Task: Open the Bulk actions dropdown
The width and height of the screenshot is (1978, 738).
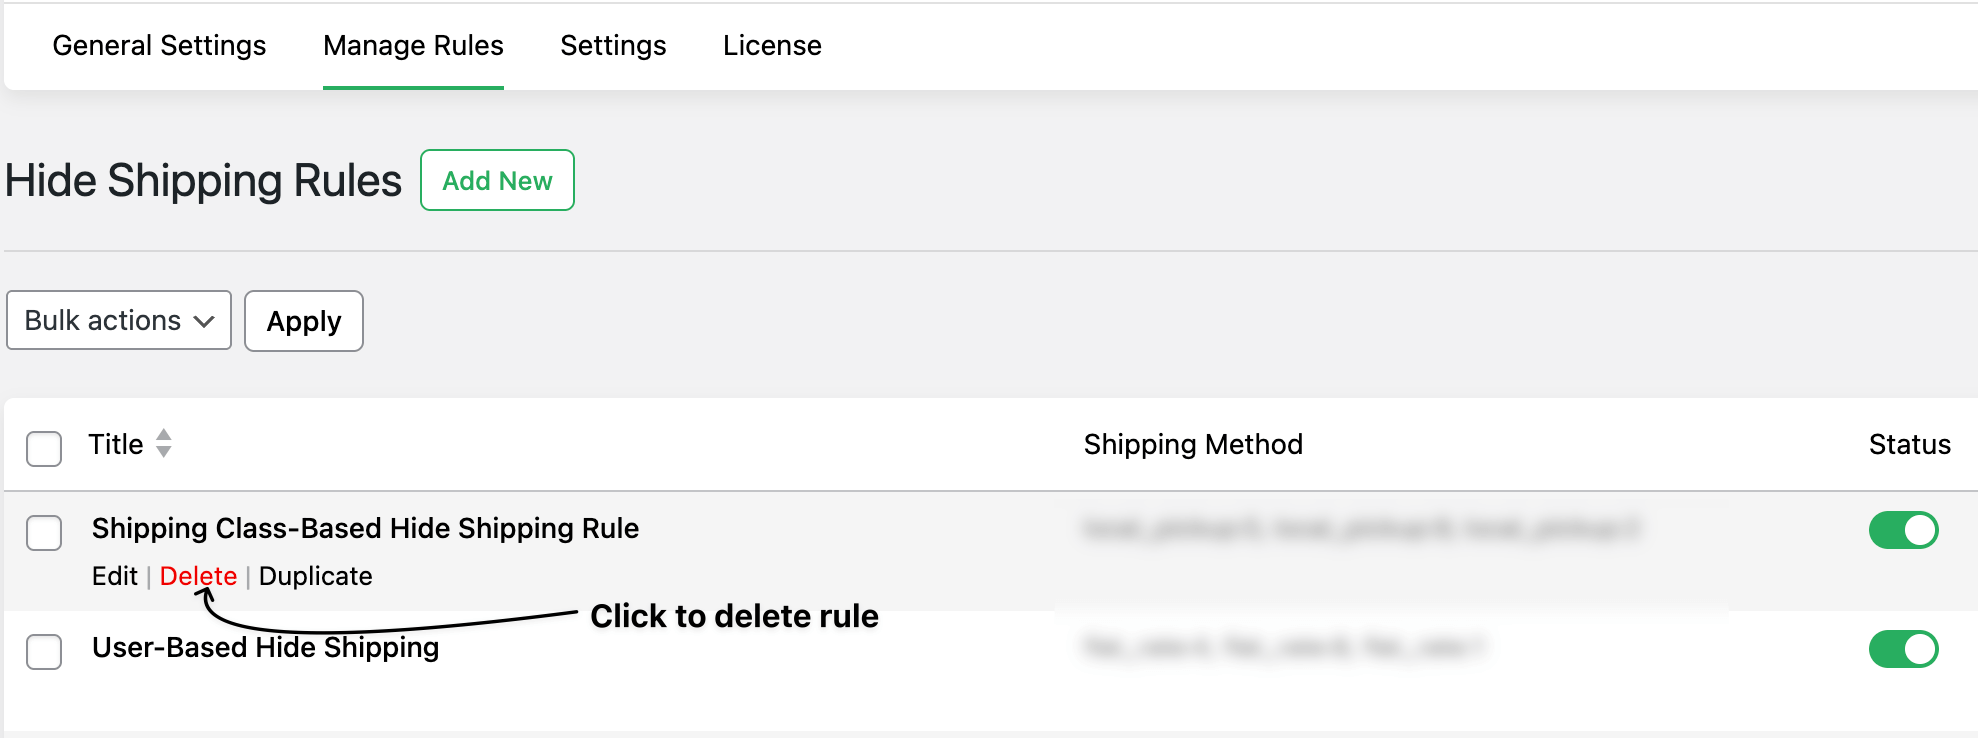Action: (x=118, y=320)
